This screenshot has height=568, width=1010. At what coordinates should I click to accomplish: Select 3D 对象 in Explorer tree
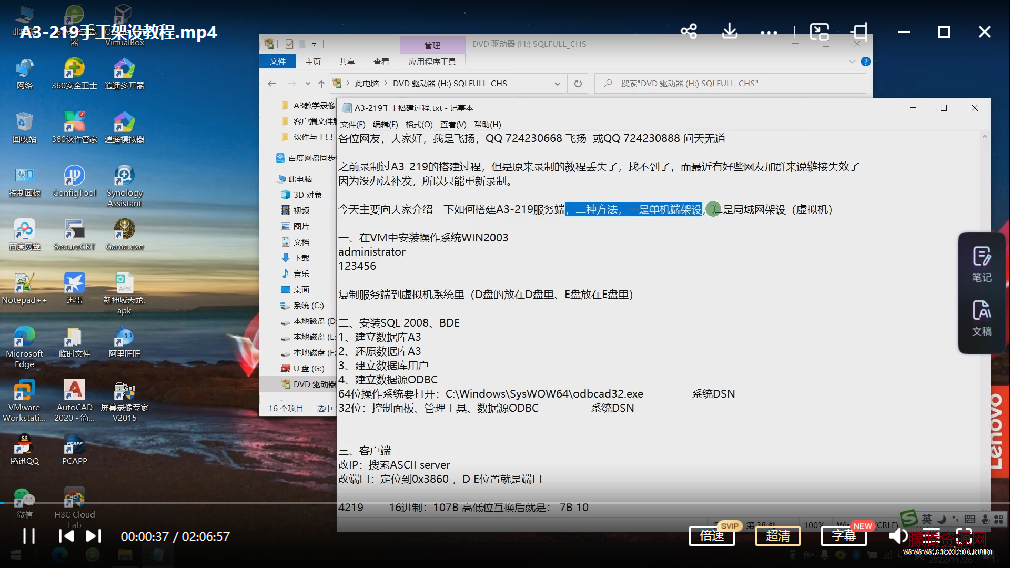[x=301, y=194]
